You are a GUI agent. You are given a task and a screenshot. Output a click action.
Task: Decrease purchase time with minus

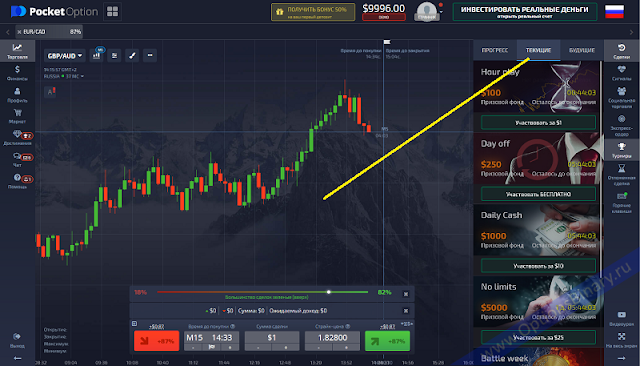[x=193, y=347]
